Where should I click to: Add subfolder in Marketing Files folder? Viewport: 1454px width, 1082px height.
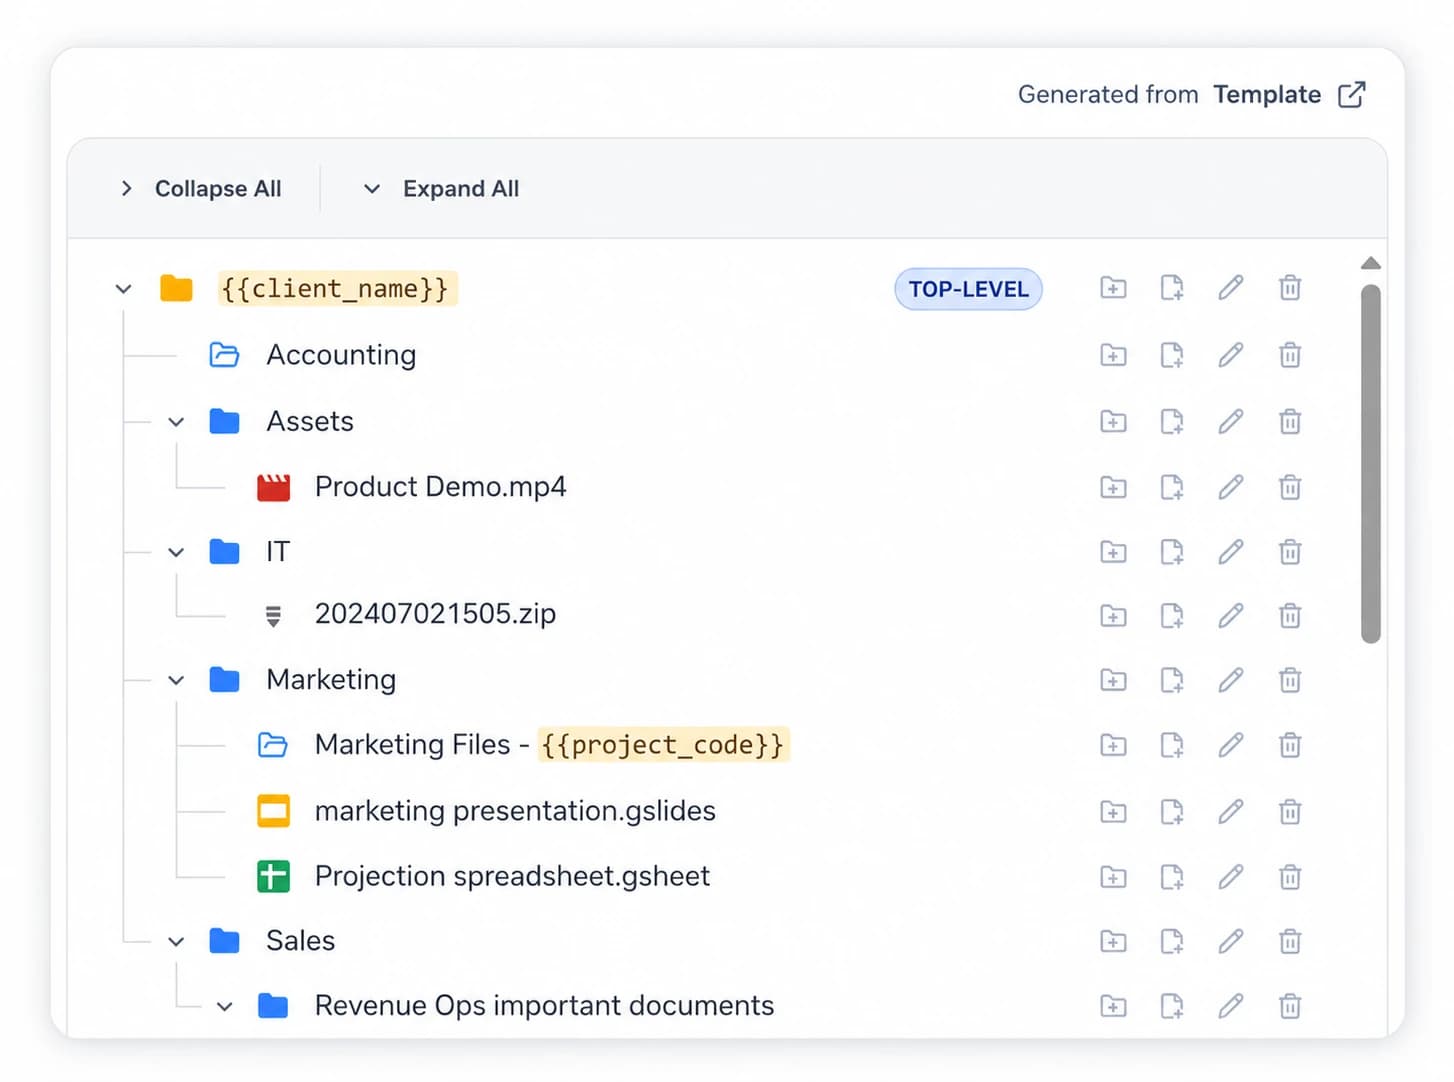tap(1113, 745)
